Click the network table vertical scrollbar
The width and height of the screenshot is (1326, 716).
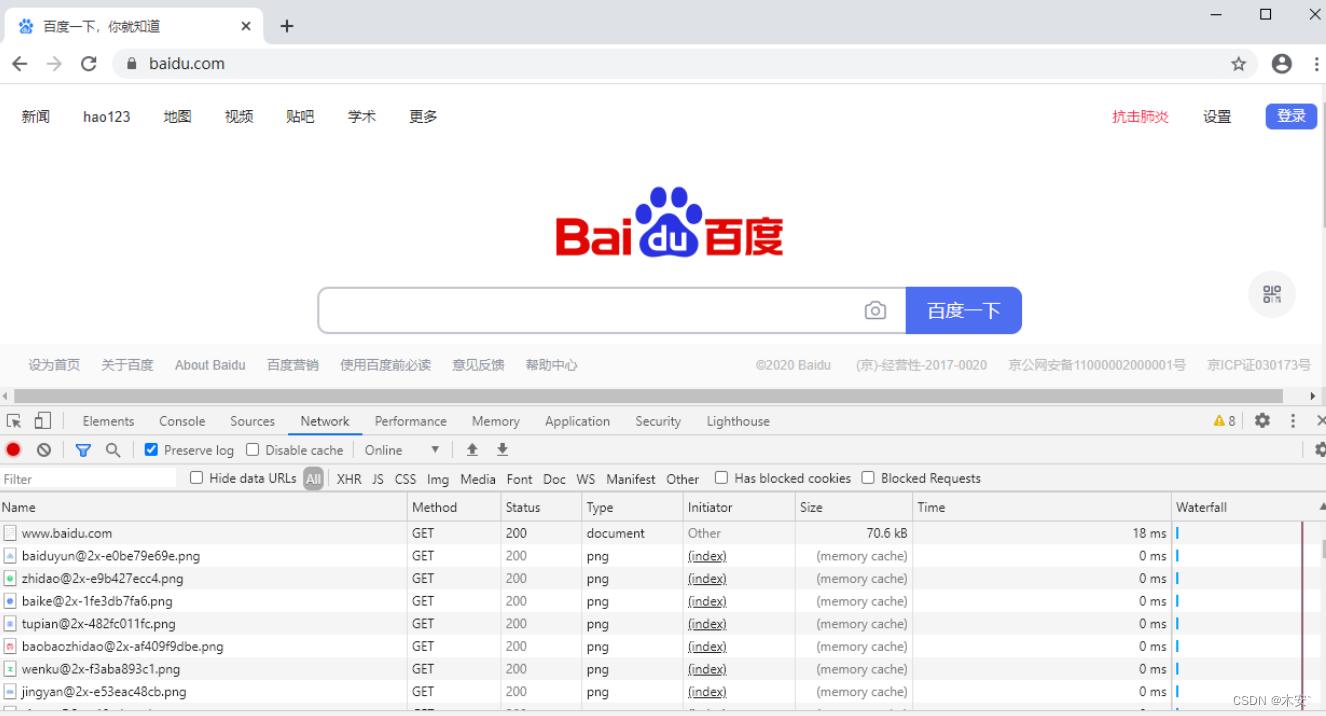(1323, 549)
